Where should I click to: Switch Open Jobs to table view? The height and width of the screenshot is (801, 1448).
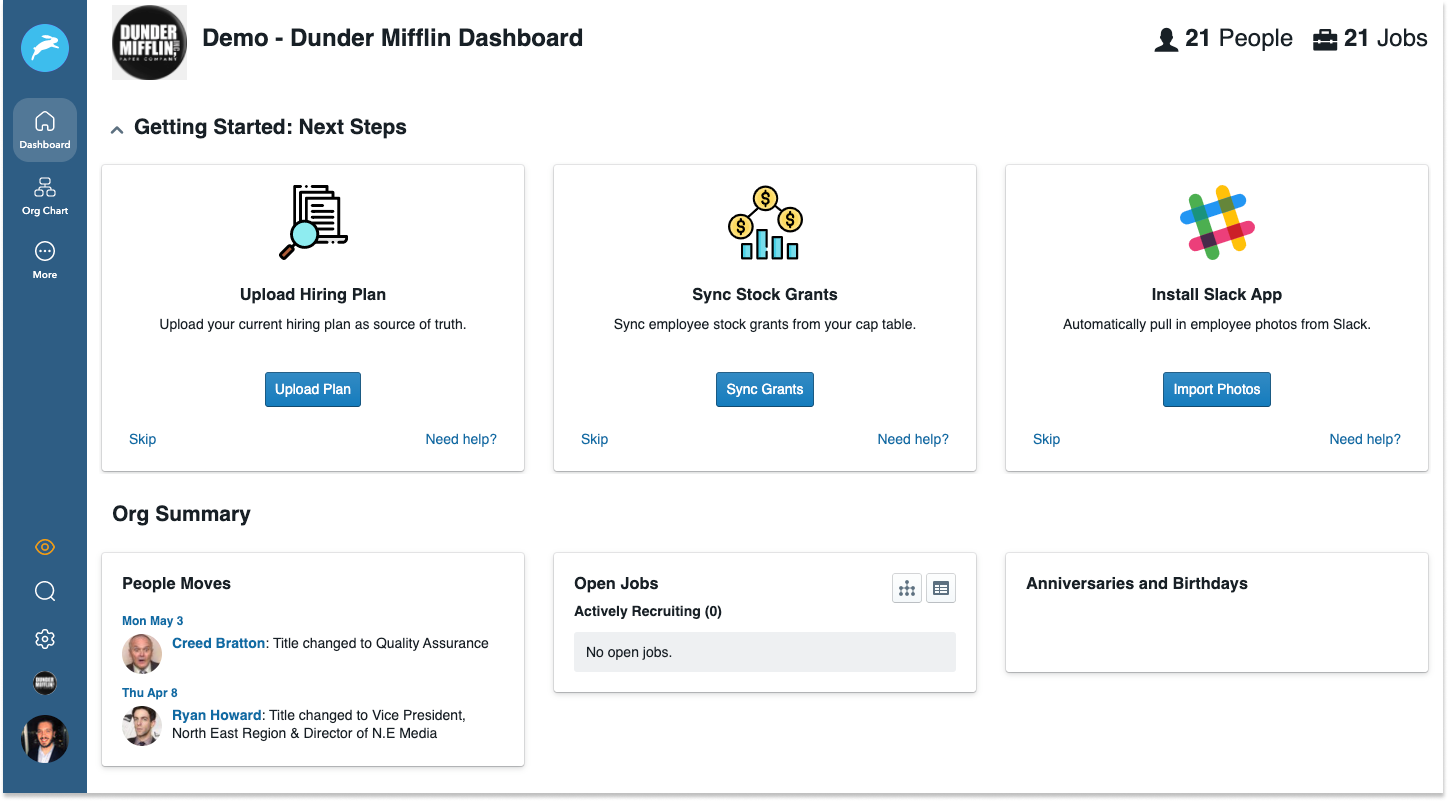[x=941, y=589]
